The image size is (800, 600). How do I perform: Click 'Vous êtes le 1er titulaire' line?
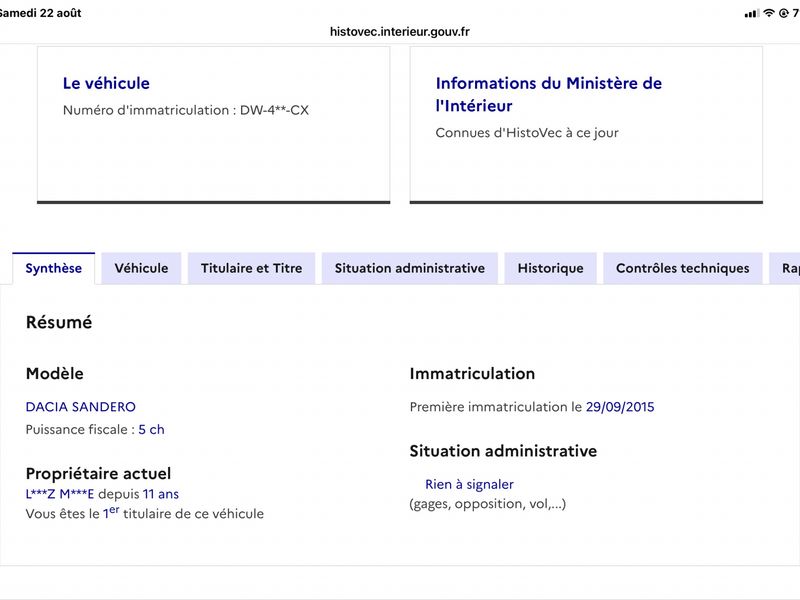pyautogui.click(x=145, y=513)
